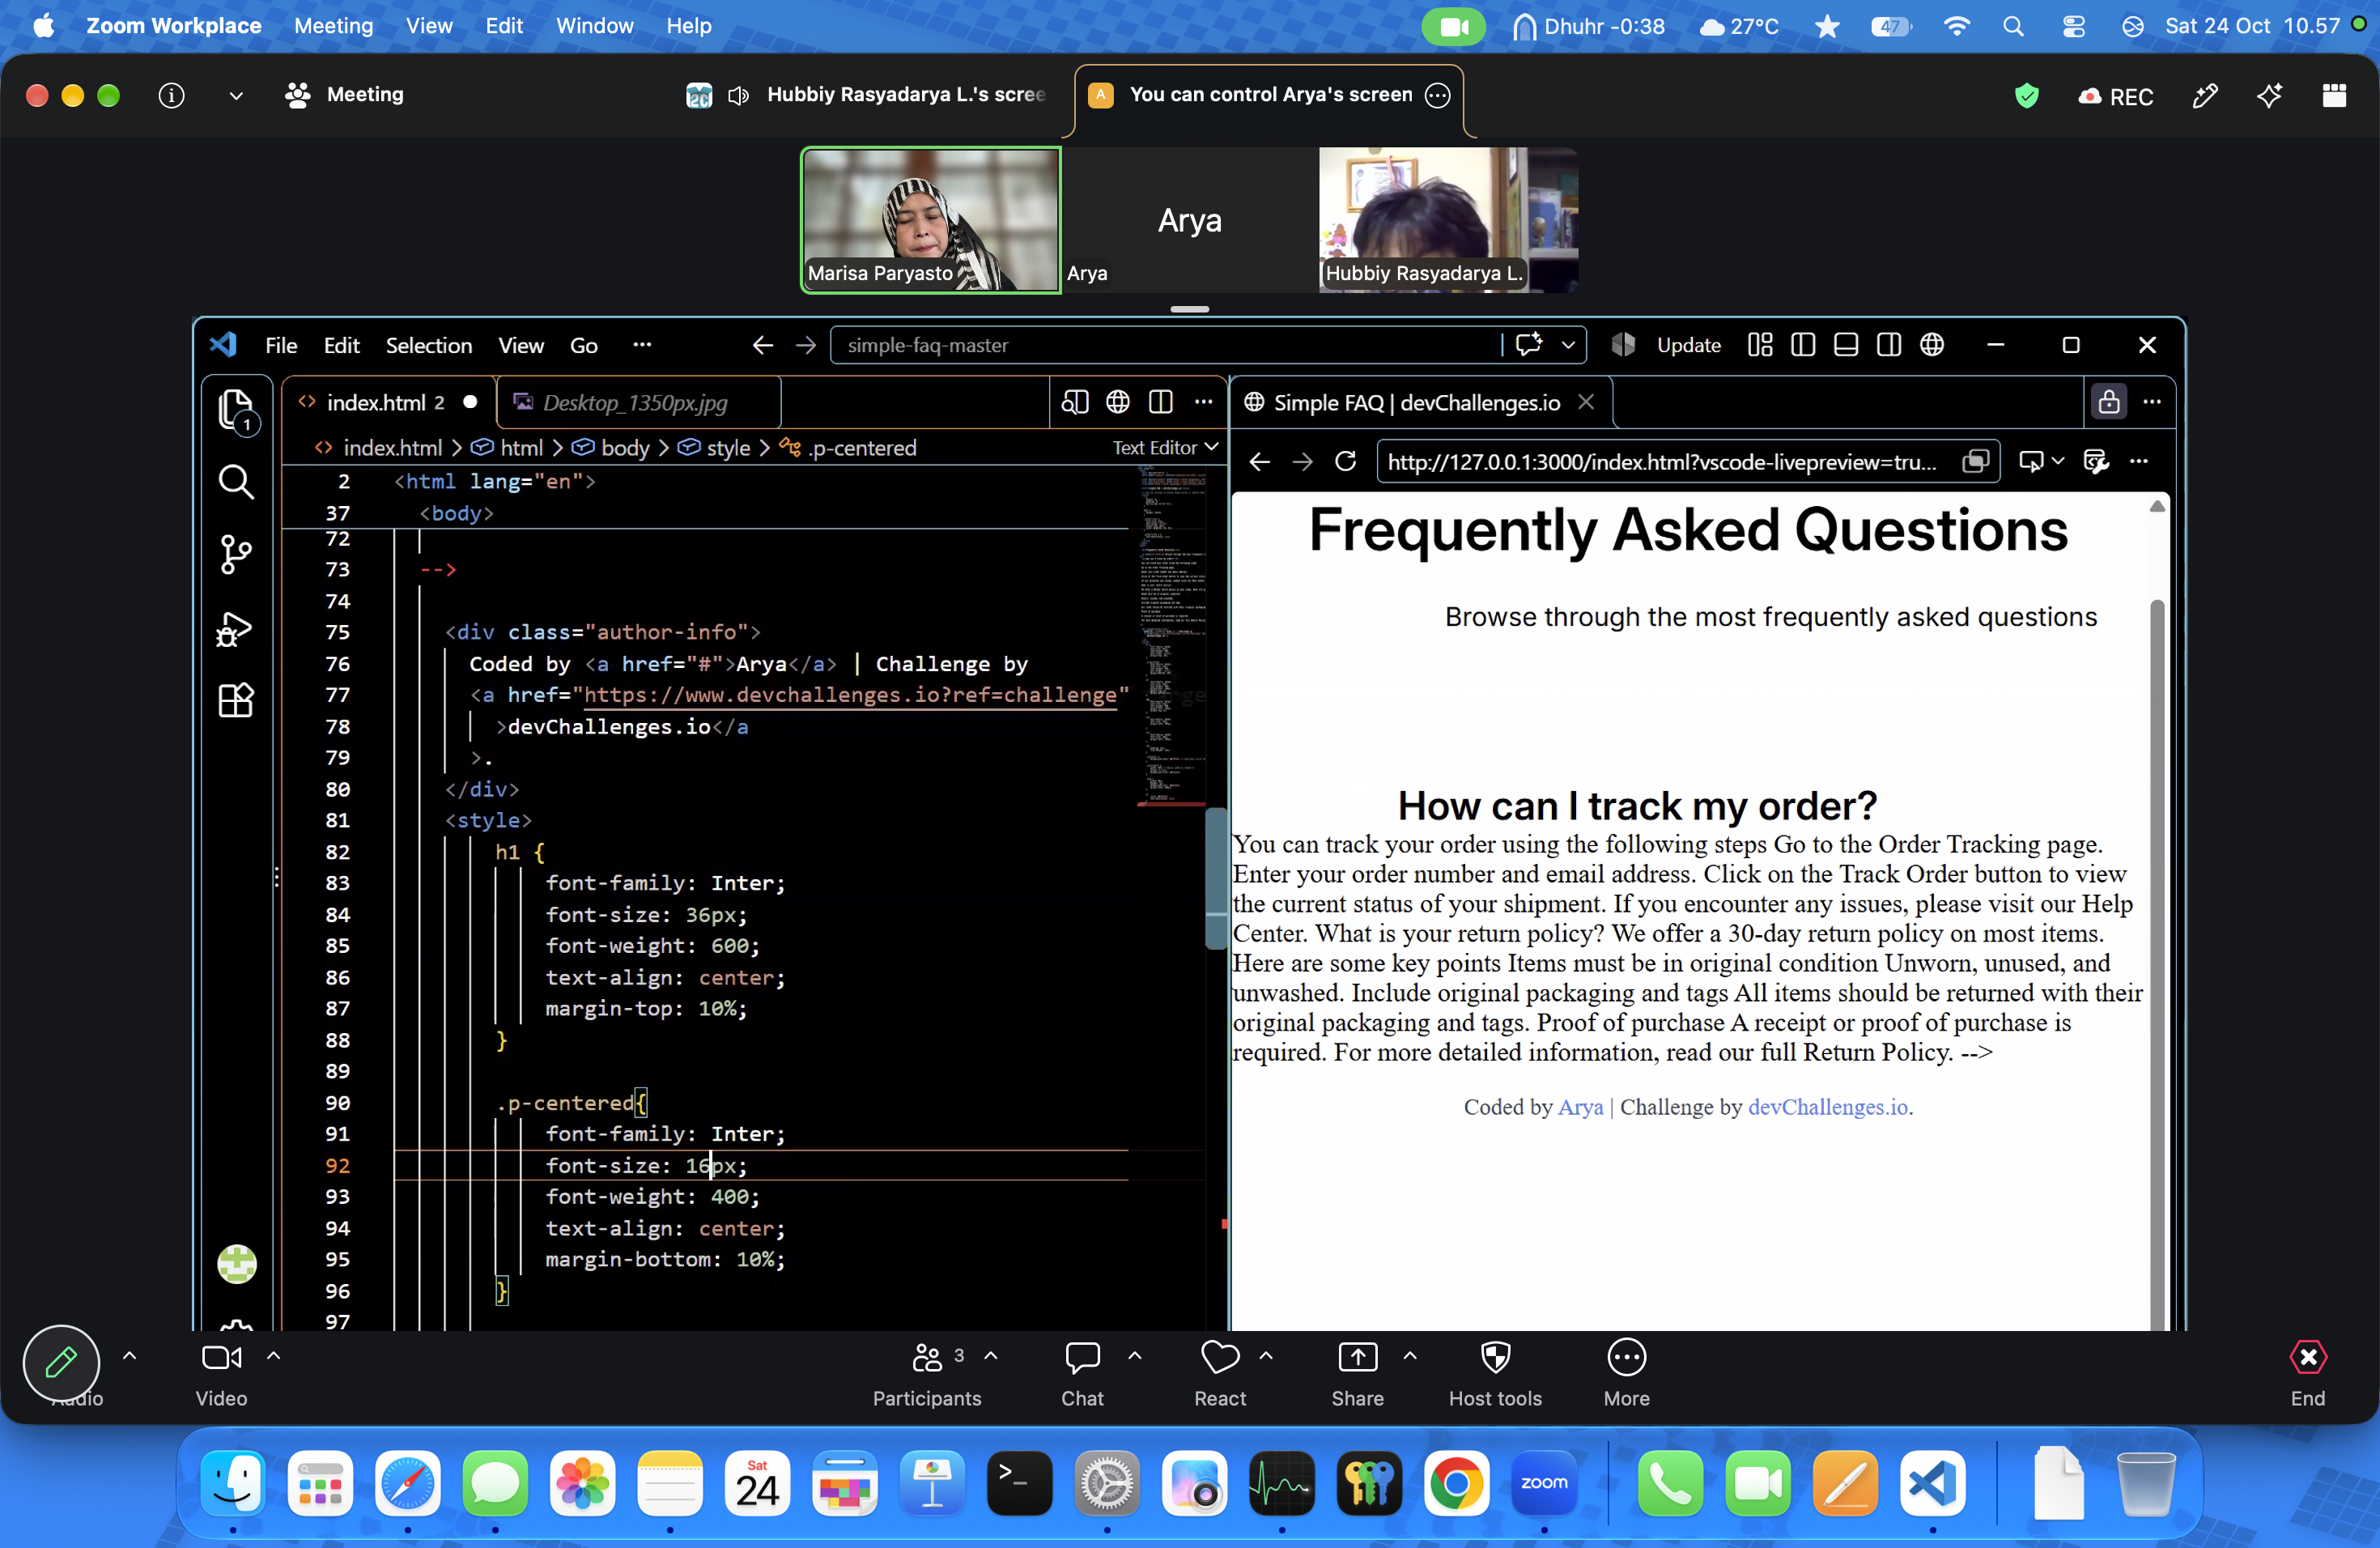Expand the Share options caret
This screenshot has height=1548, width=2380.
(x=1409, y=1356)
